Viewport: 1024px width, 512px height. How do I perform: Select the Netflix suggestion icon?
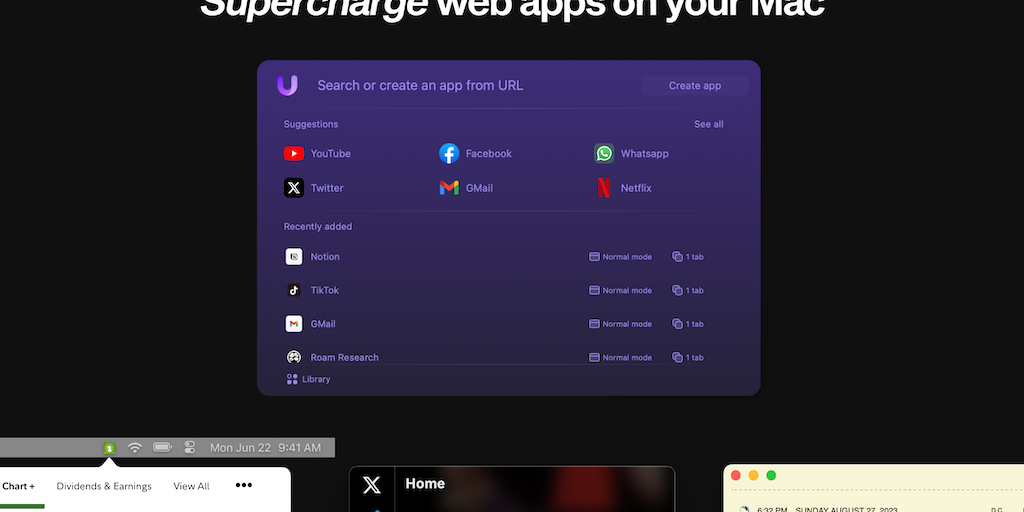pos(604,188)
